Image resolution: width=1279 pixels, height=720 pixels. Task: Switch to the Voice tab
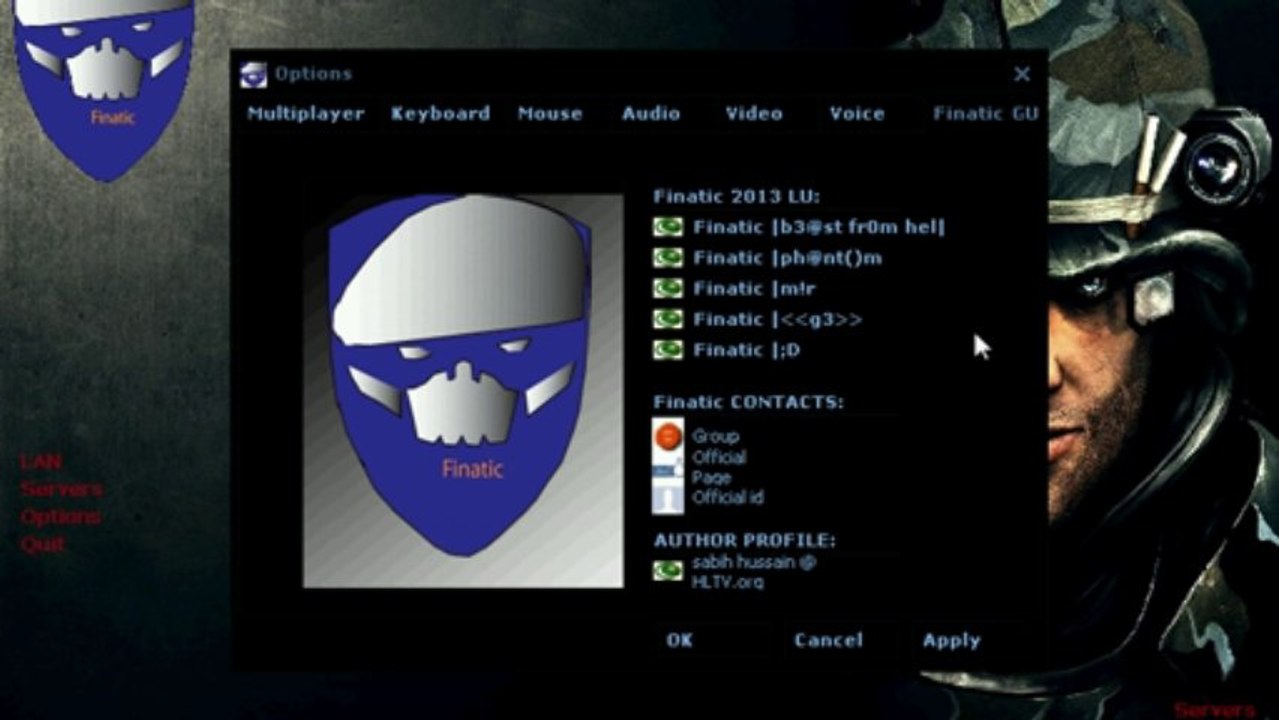(x=857, y=113)
